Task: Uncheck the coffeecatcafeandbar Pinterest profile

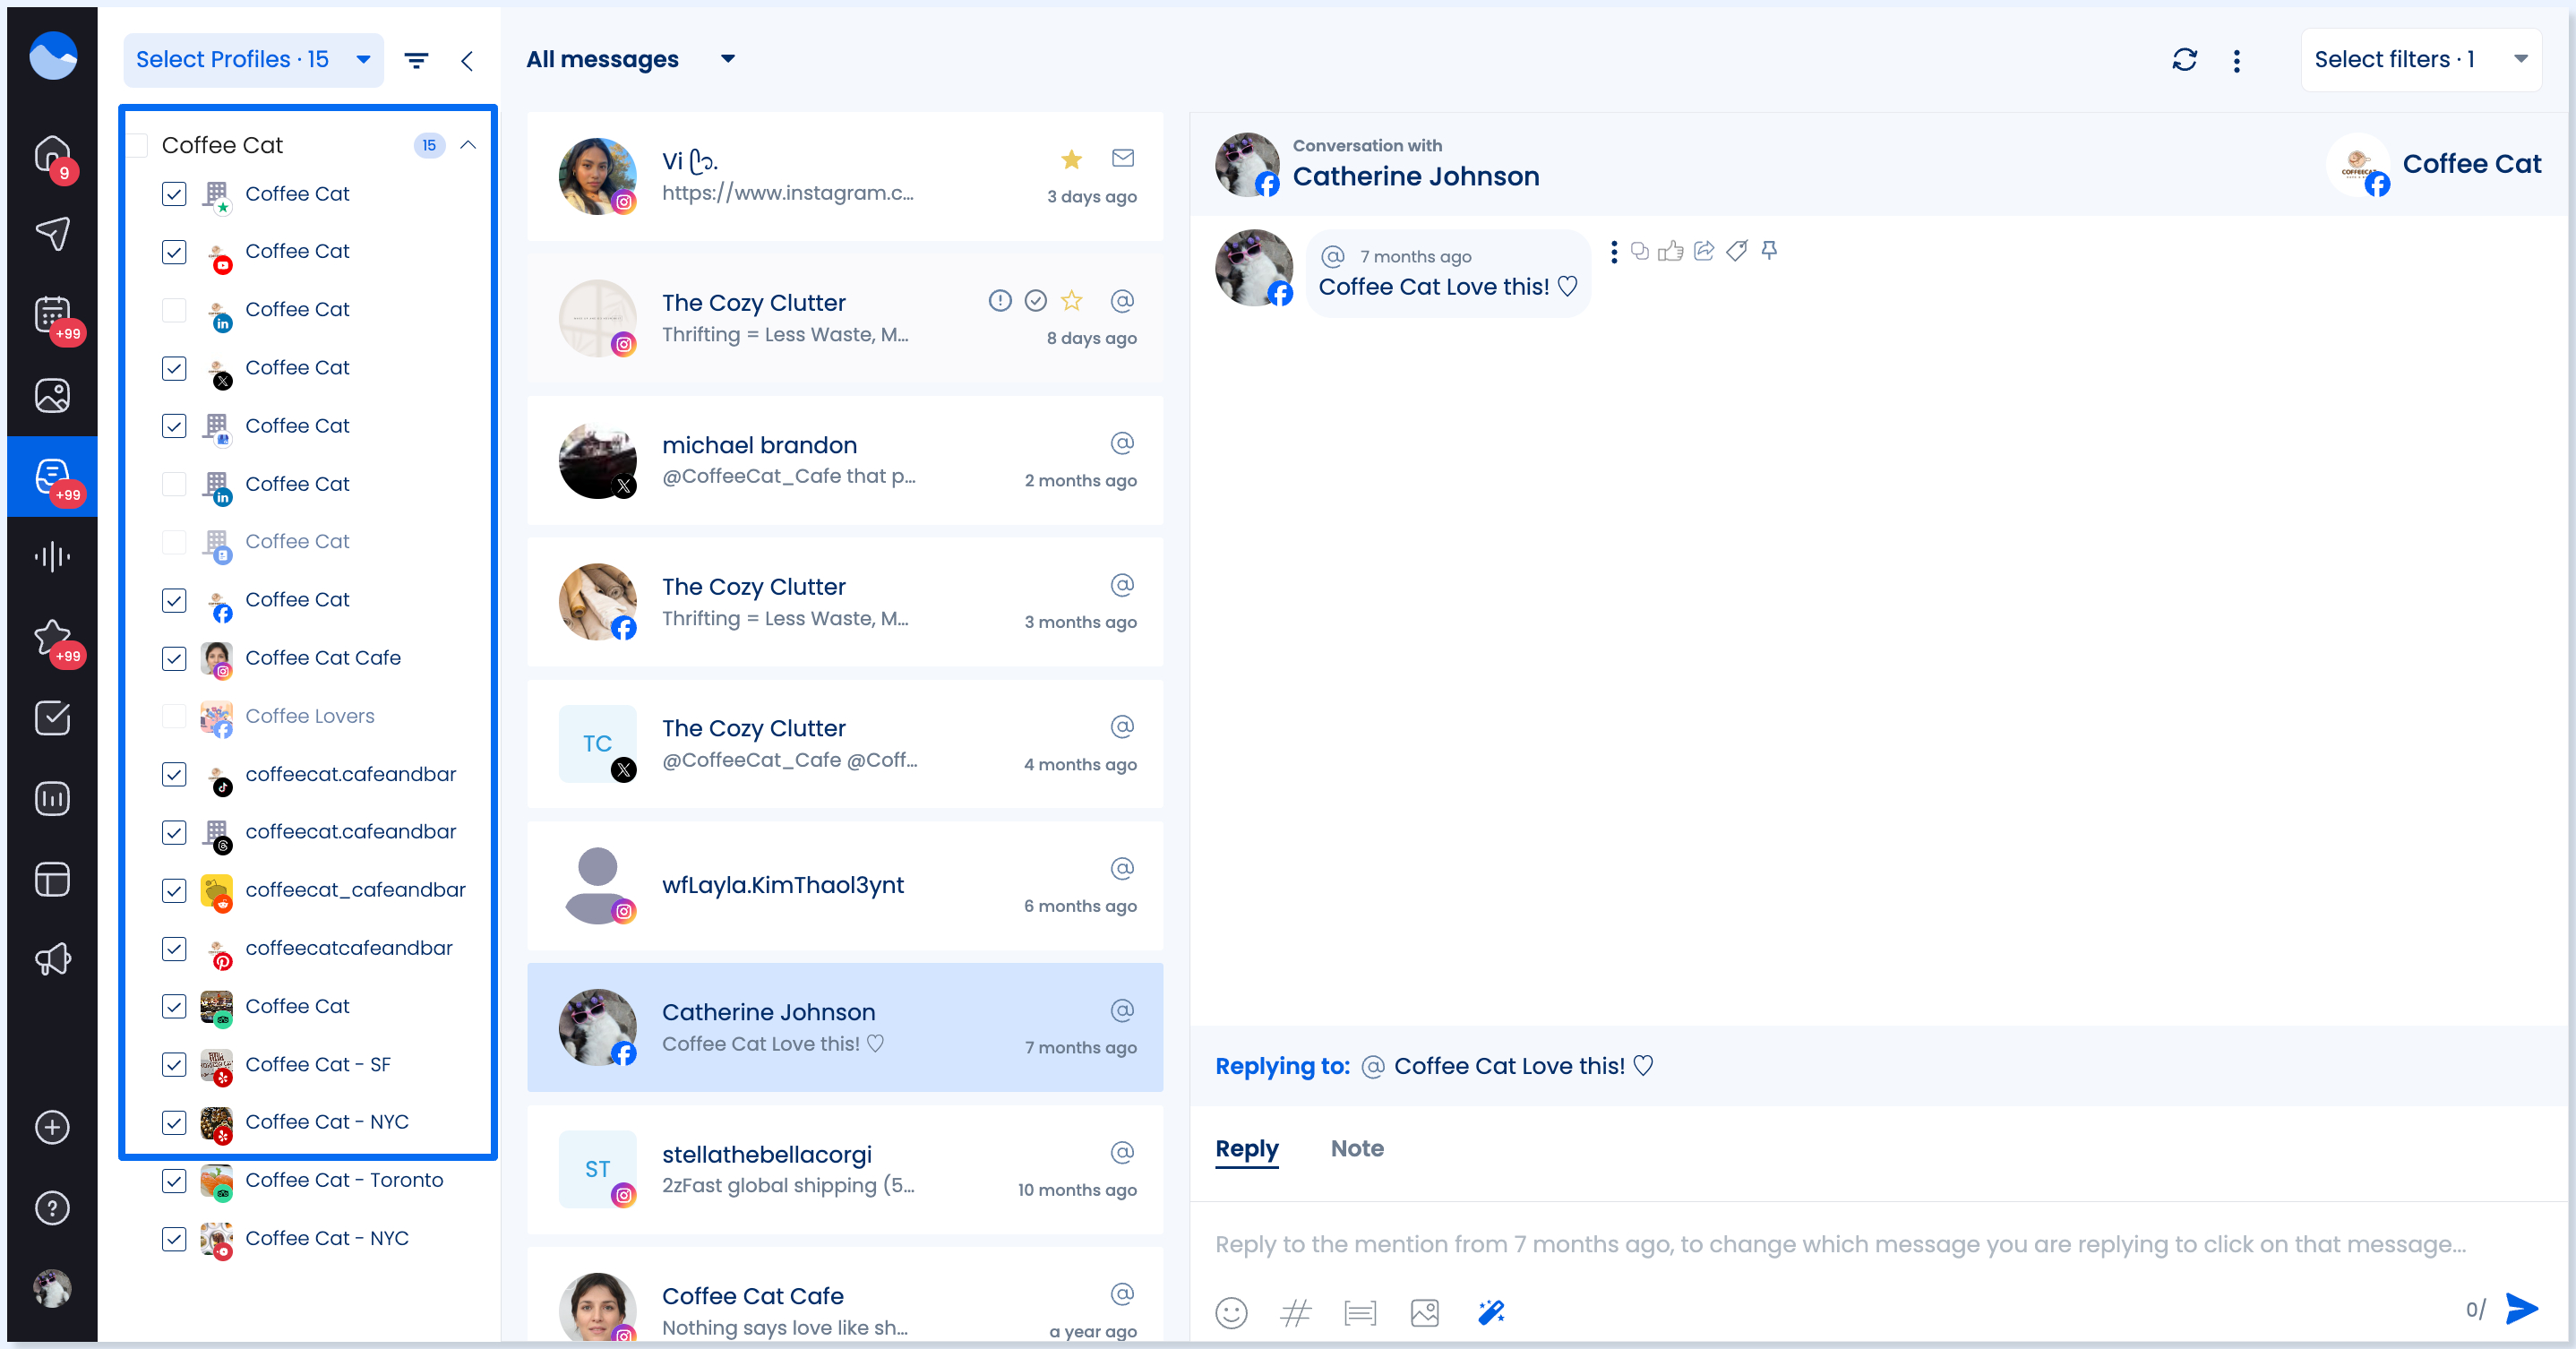Action: [174, 948]
